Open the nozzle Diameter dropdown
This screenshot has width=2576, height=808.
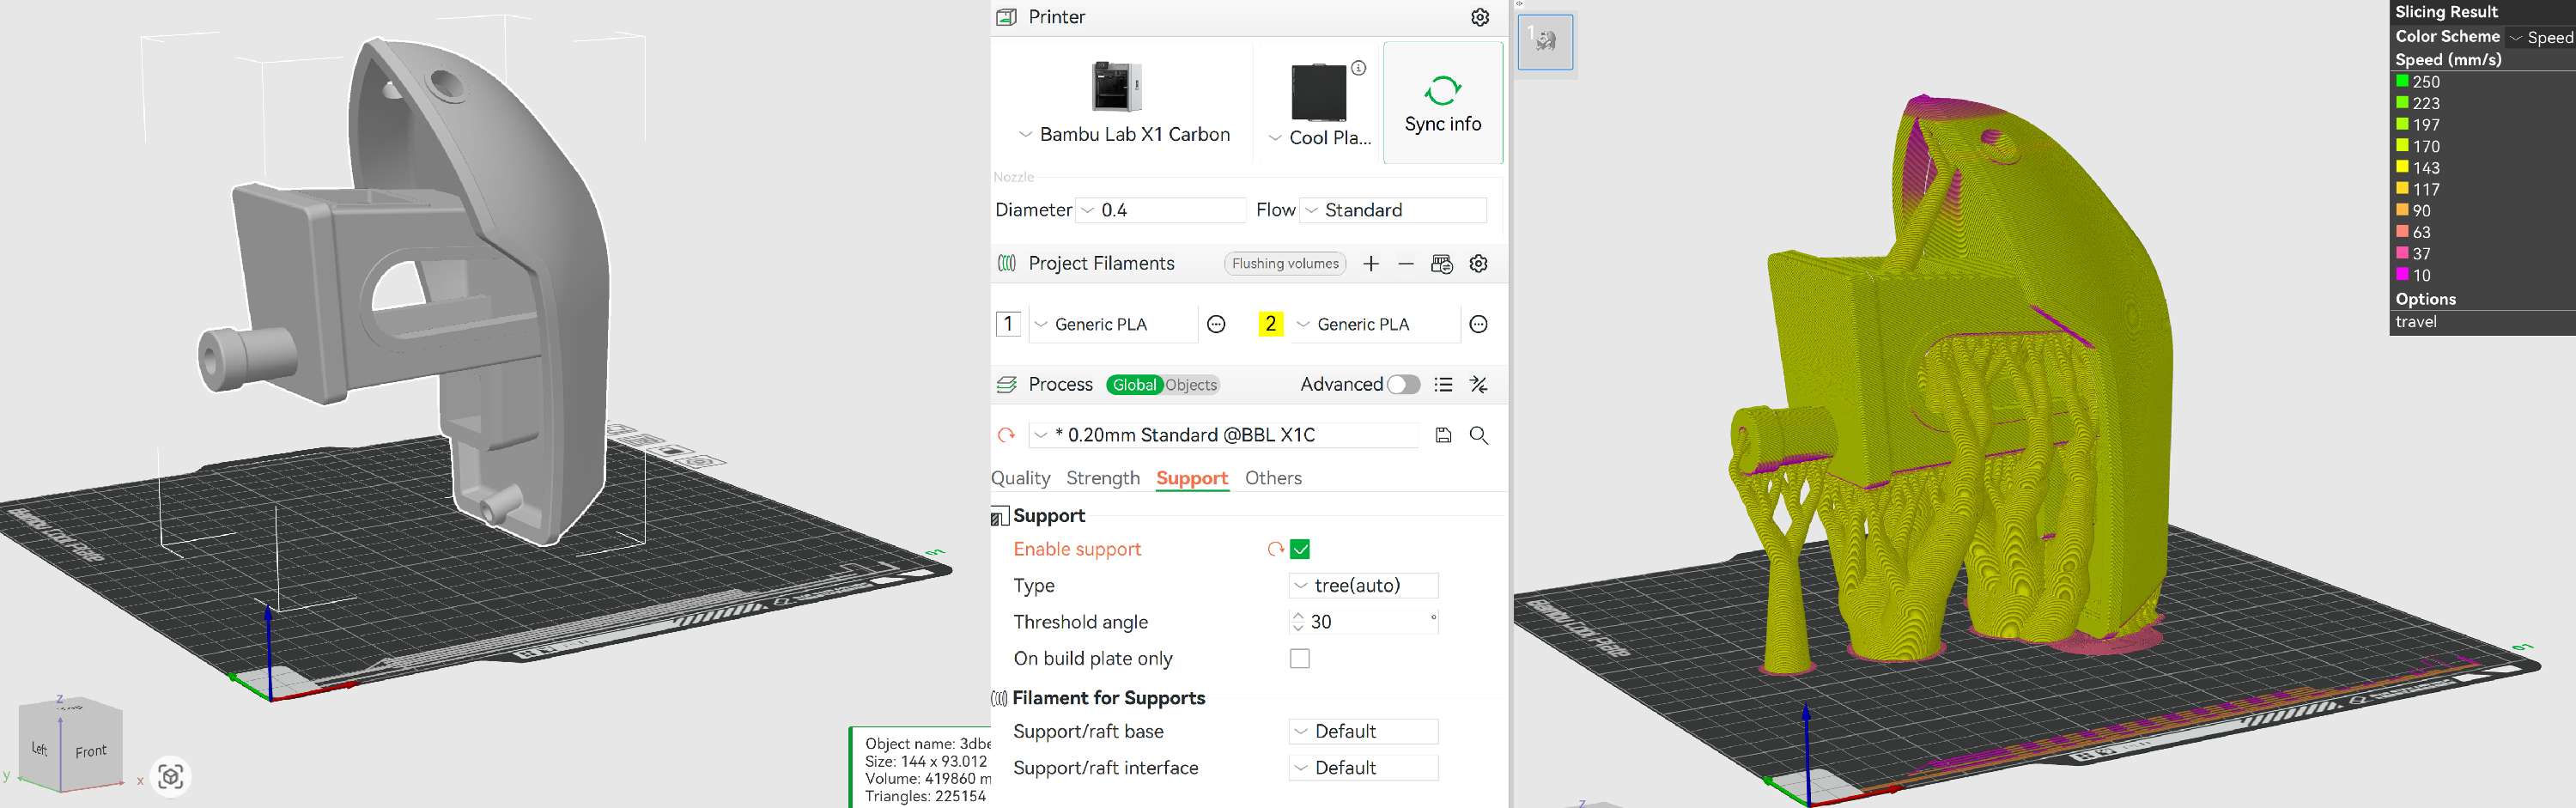1162,210
